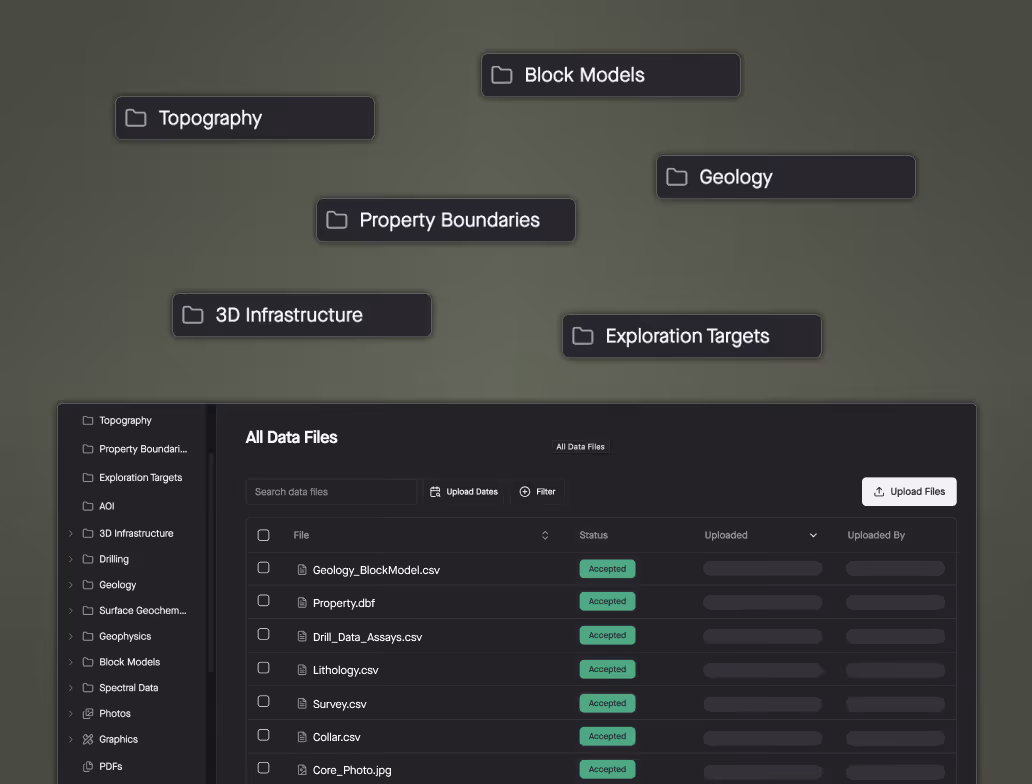The height and width of the screenshot is (784, 1032).
Task: Select Drilling folder in the sidebar
Action: click(114, 559)
